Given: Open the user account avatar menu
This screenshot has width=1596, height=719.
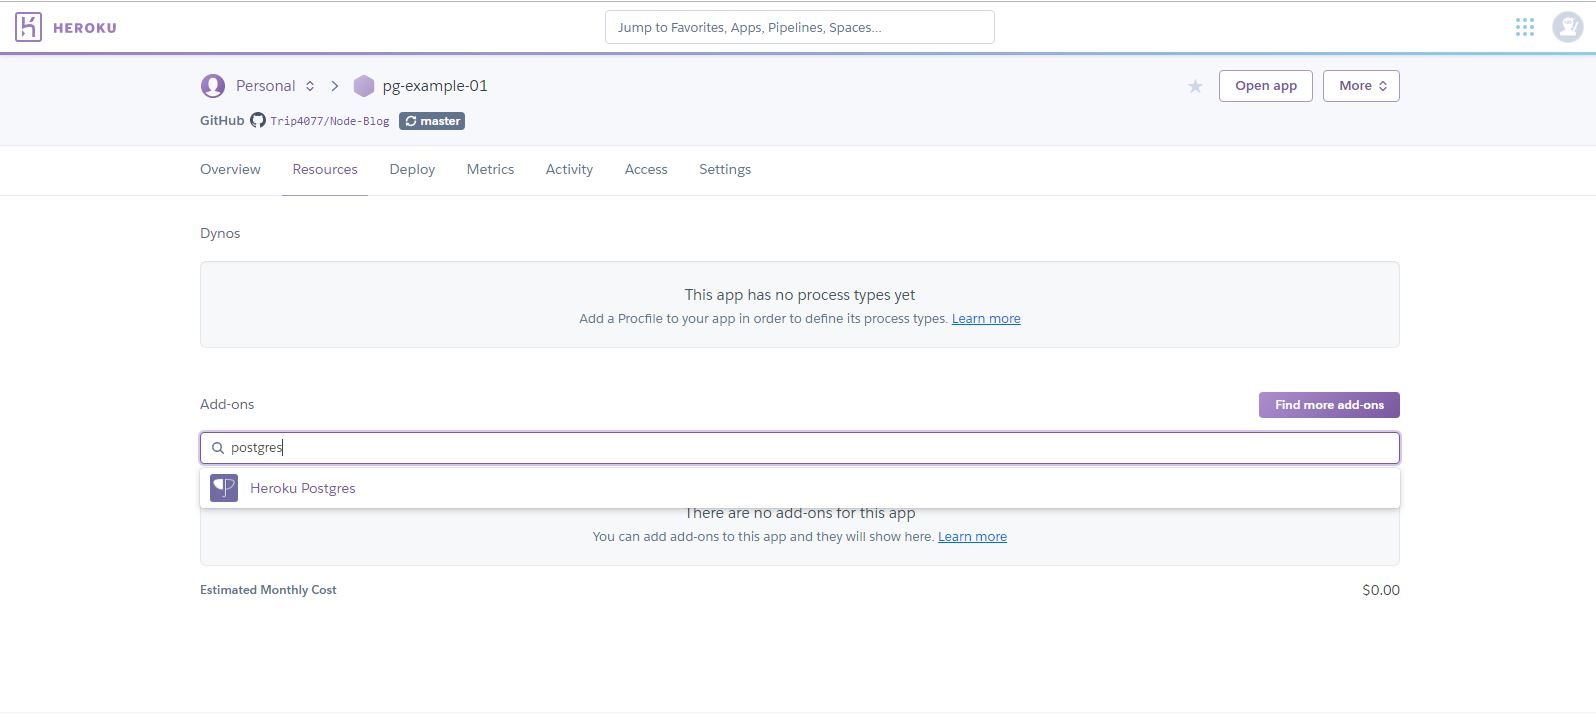Looking at the screenshot, I should (x=1567, y=27).
